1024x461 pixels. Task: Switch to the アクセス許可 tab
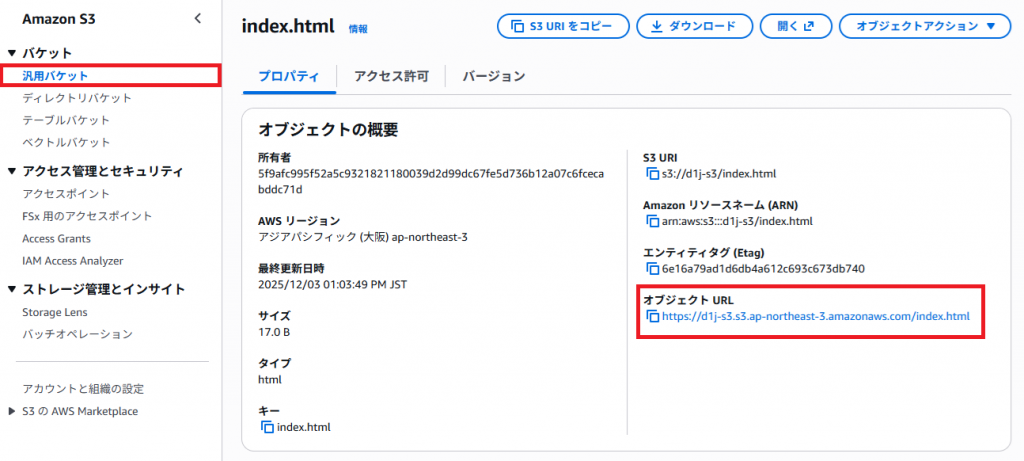(x=391, y=76)
